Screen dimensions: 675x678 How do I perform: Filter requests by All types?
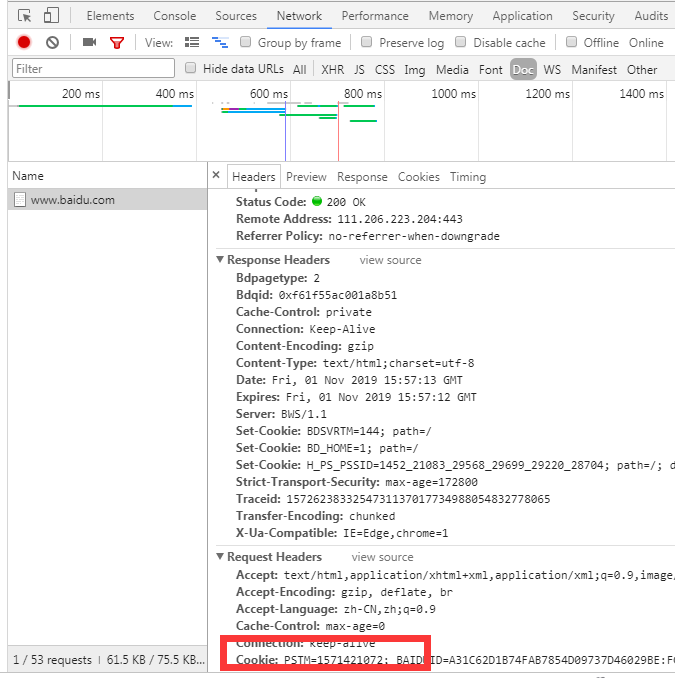tap(299, 70)
